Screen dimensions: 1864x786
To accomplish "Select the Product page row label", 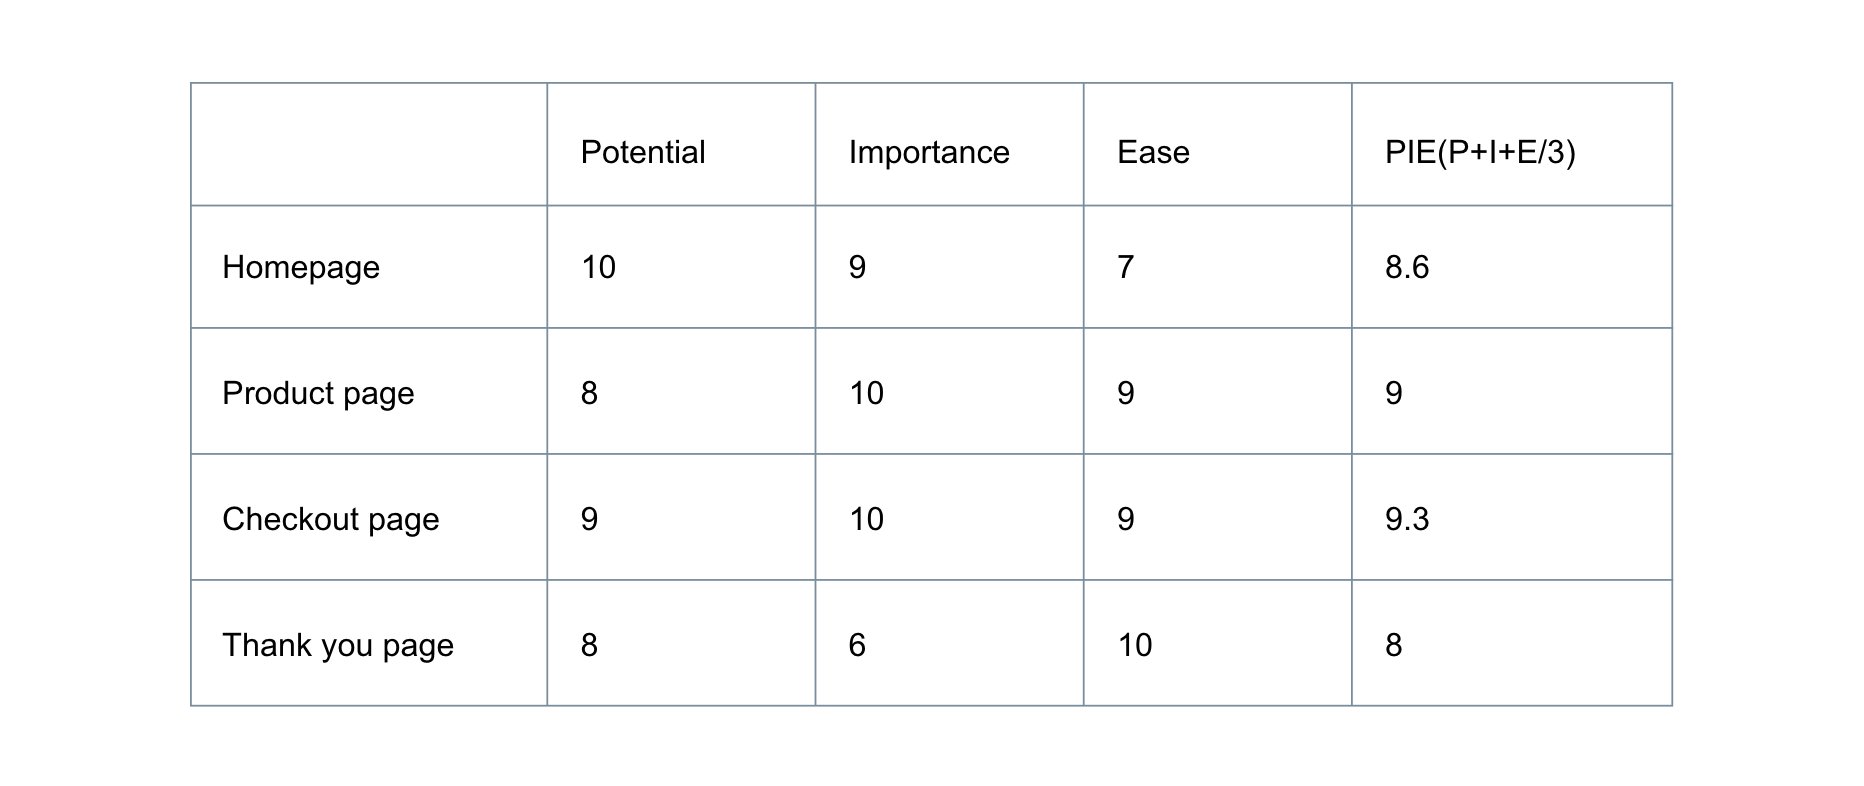I will [318, 393].
